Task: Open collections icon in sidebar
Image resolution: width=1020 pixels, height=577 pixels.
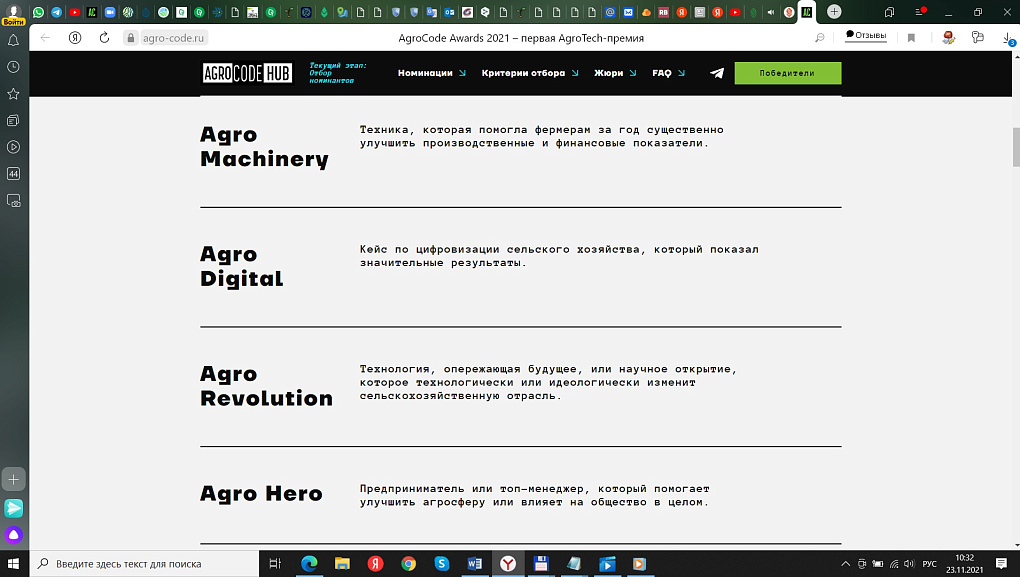Action: point(13,120)
